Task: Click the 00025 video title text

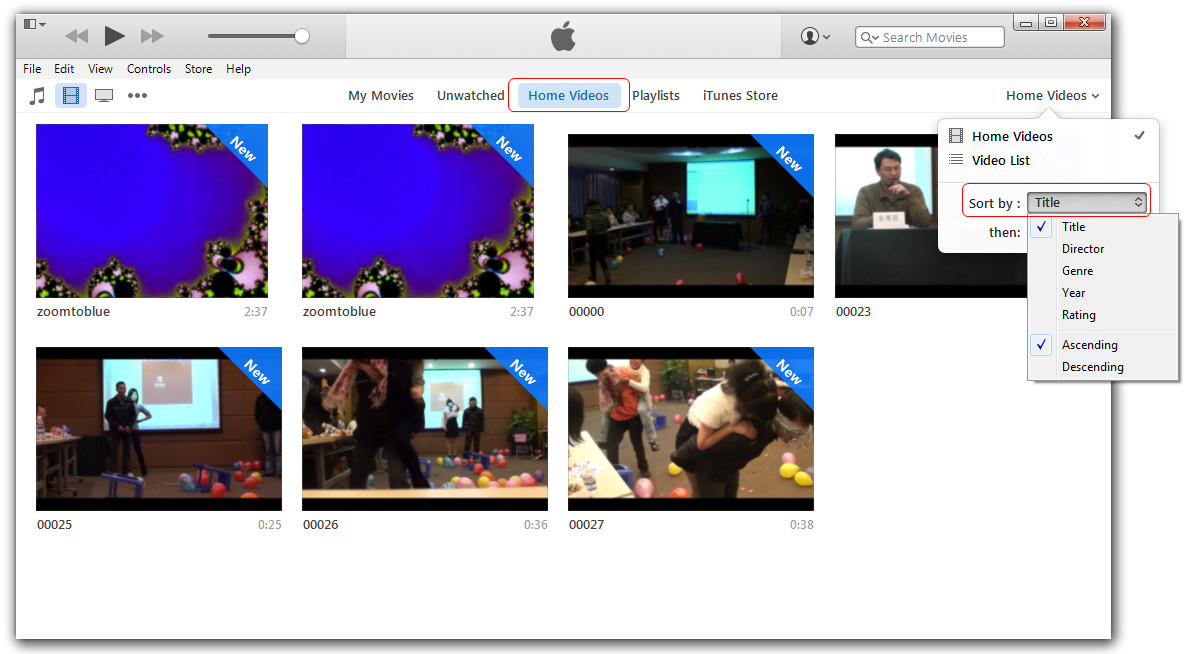Action: pos(54,525)
